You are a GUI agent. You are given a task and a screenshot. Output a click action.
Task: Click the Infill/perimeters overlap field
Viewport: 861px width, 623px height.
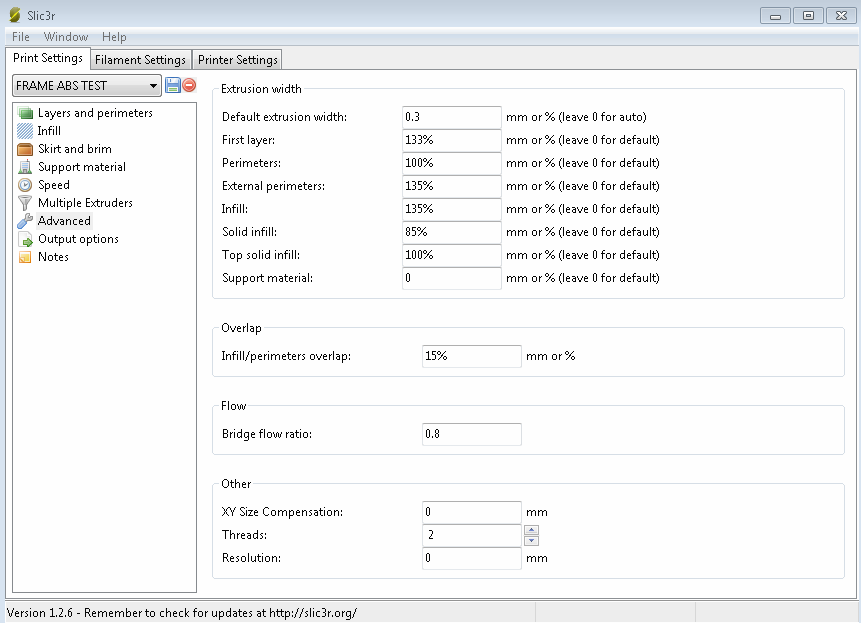tap(471, 356)
